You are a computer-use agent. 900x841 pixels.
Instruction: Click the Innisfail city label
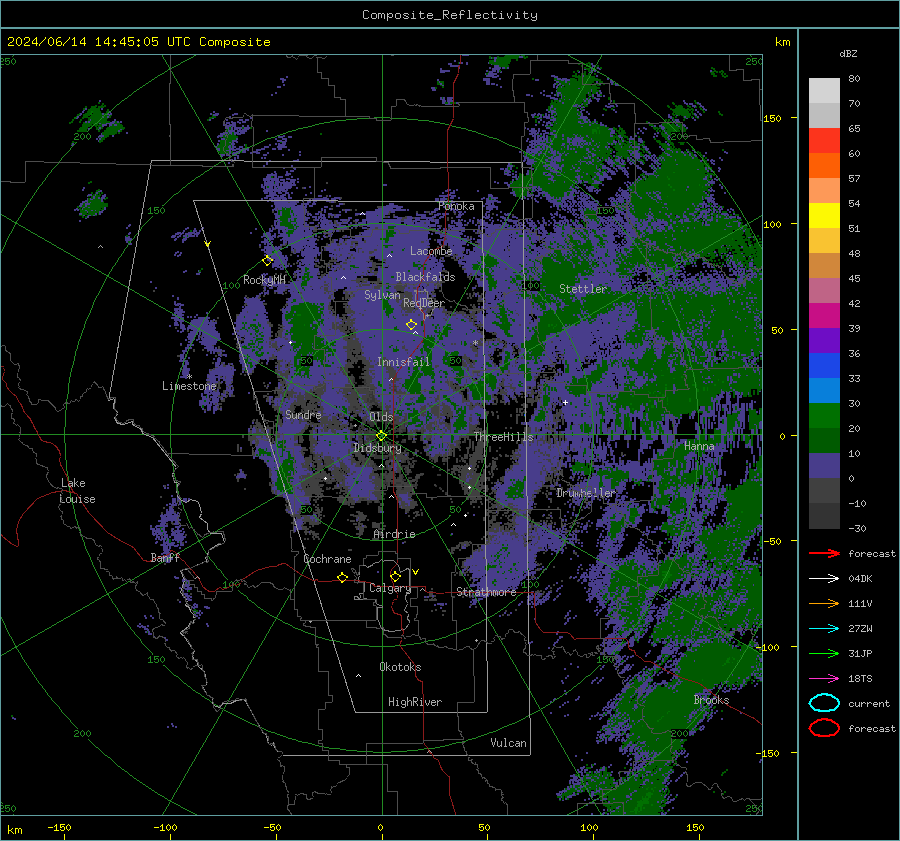pos(403,362)
